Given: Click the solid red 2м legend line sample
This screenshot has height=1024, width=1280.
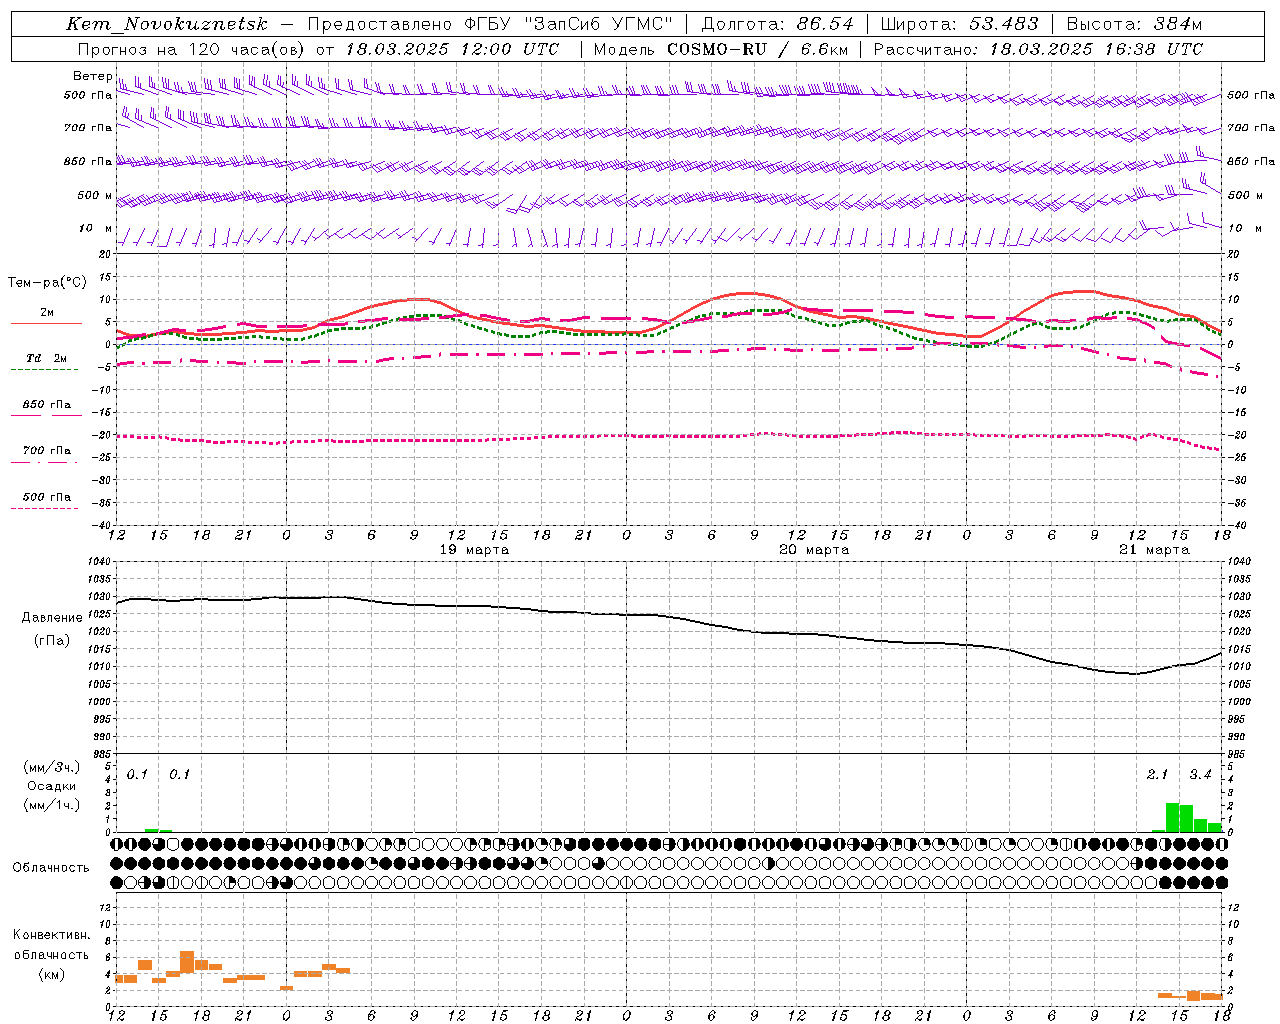Looking at the screenshot, I should tap(46, 323).
